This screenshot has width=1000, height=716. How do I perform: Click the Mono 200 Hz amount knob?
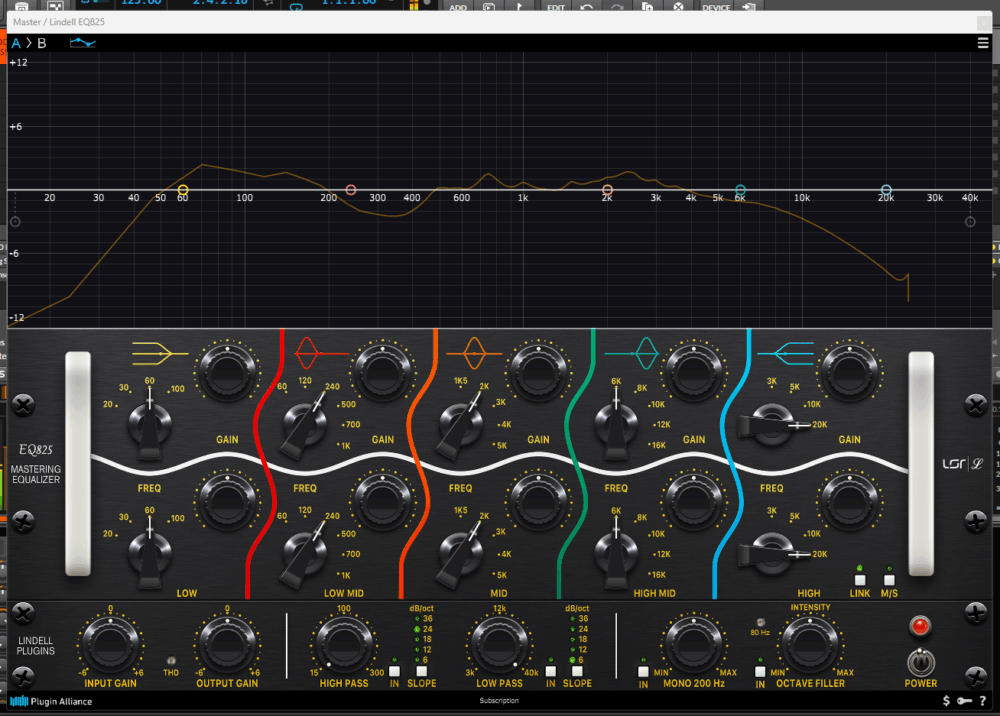pos(694,645)
